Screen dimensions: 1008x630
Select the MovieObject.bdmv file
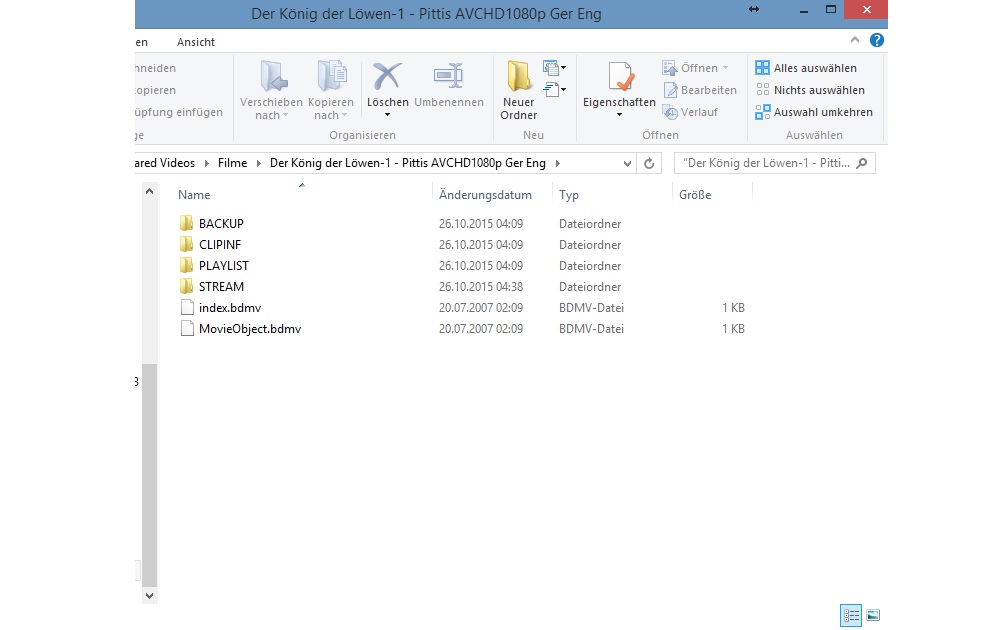click(249, 328)
